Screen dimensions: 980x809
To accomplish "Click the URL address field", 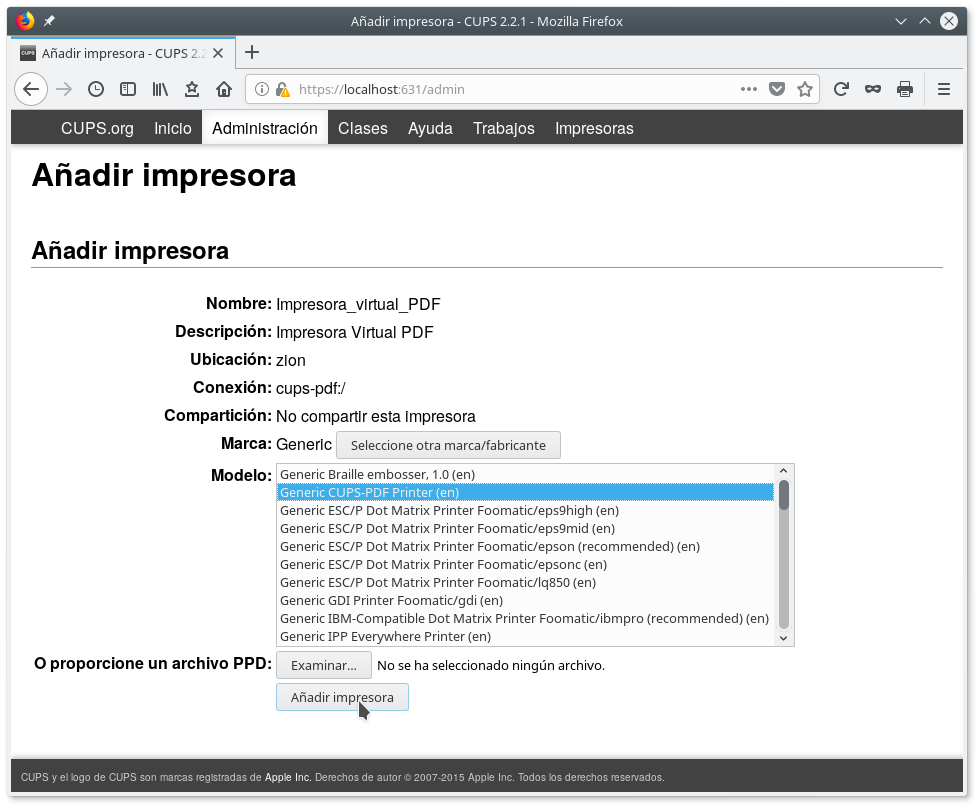I will coord(510,89).
